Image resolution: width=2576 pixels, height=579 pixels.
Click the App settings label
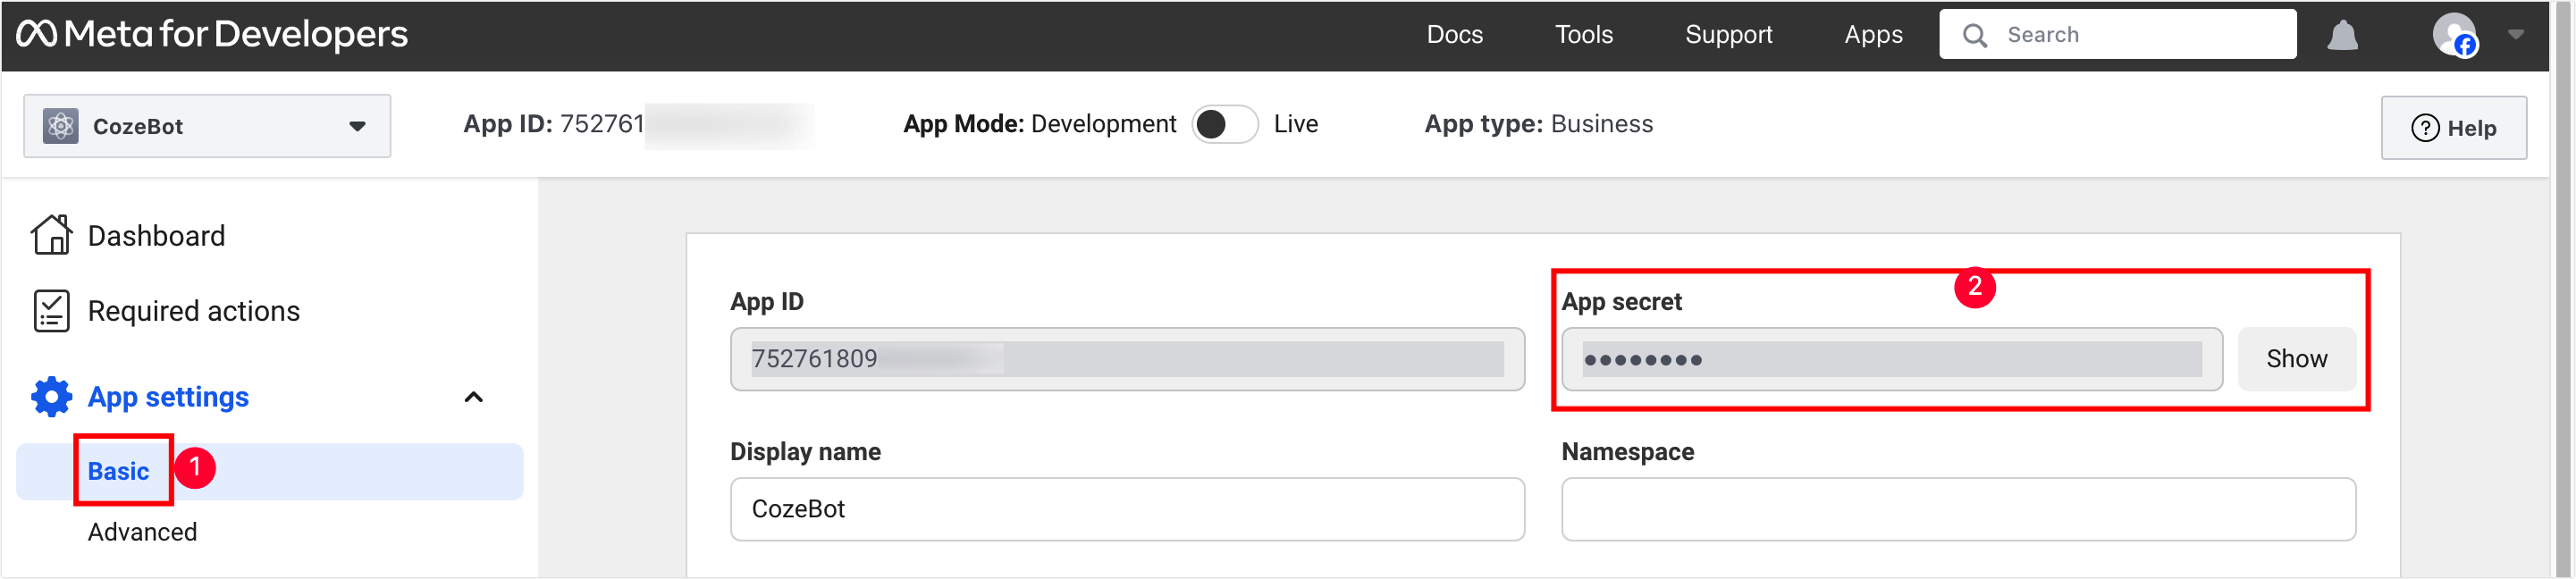[x=168, y=398]
